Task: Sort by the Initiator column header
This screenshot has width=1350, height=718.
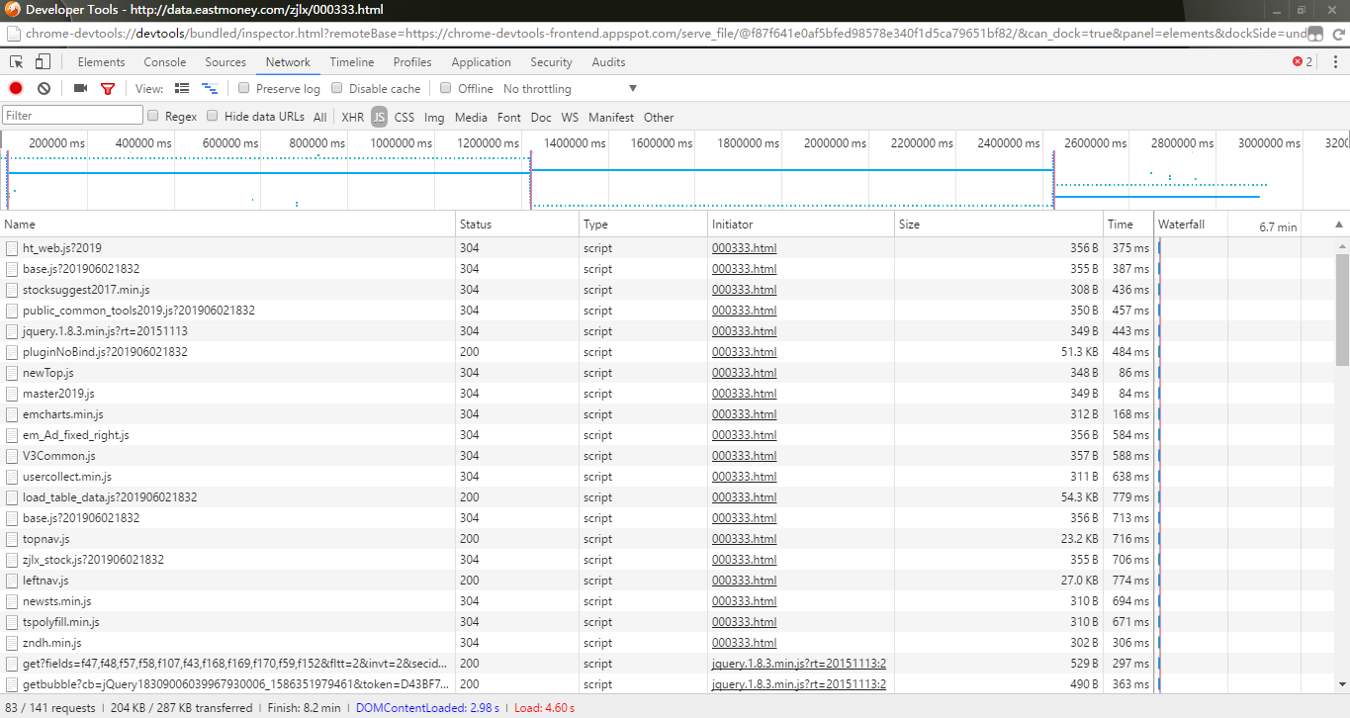Action: 801,225
